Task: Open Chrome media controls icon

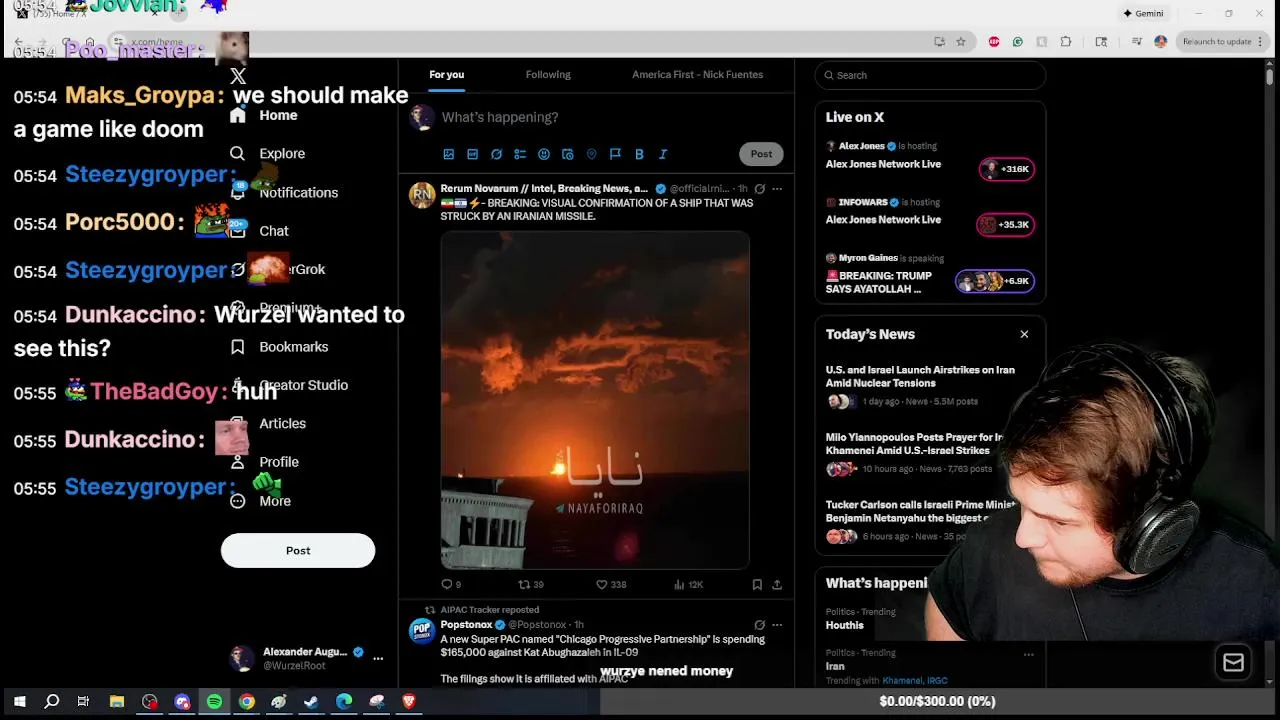Action: [x=1137, y=42]
